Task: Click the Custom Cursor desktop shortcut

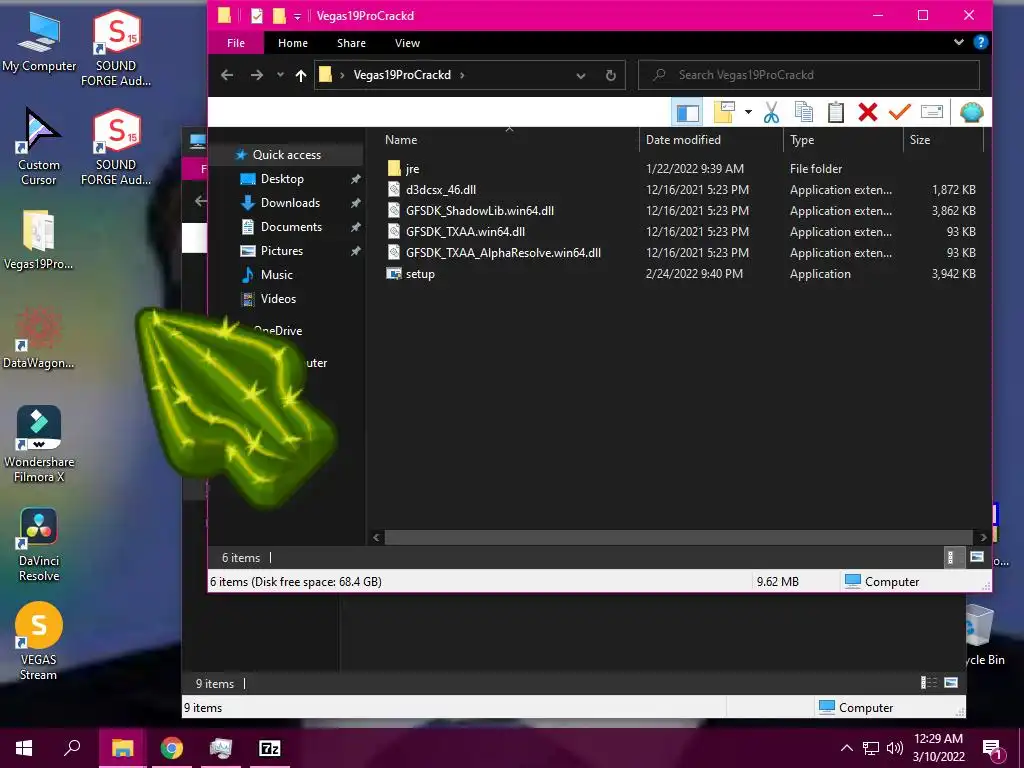Action: [x=39, y=146]
